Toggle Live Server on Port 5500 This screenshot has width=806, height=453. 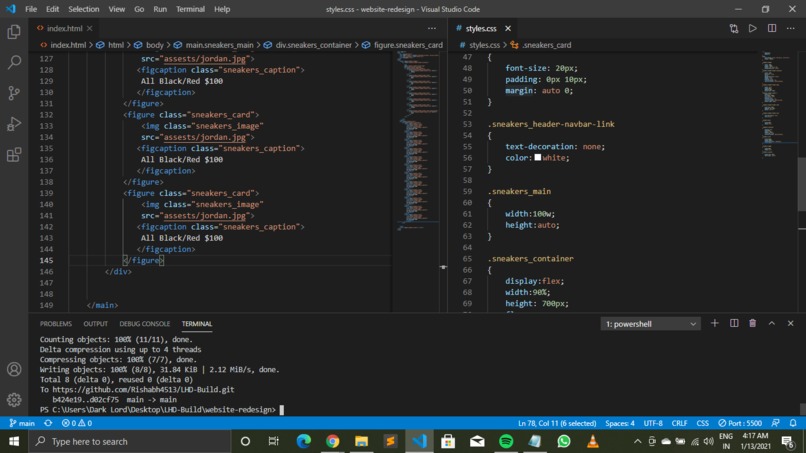pos(740,423)
